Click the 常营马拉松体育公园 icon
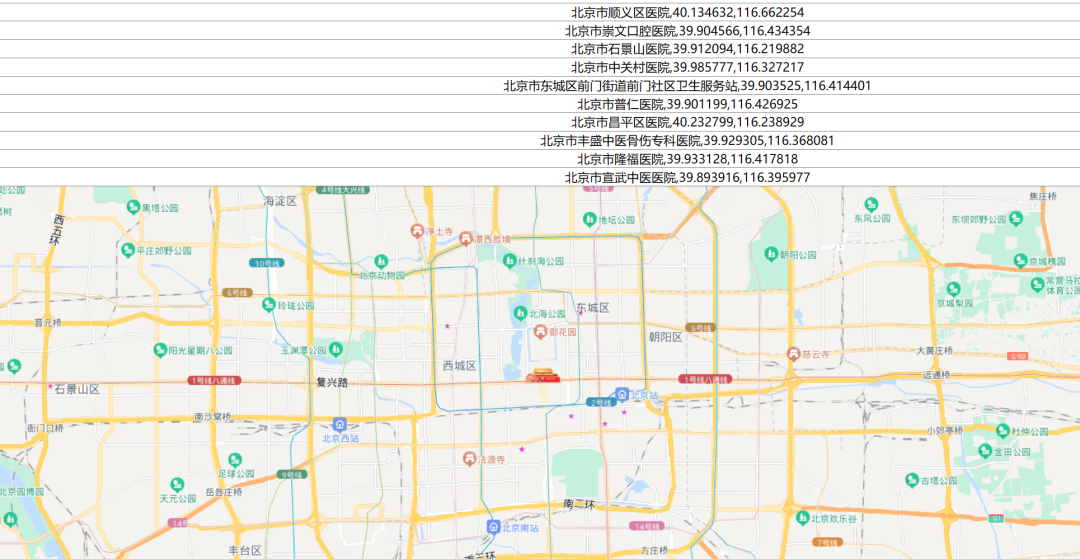The width and height of the screenshot is (1080, 559). [1039, 284]
